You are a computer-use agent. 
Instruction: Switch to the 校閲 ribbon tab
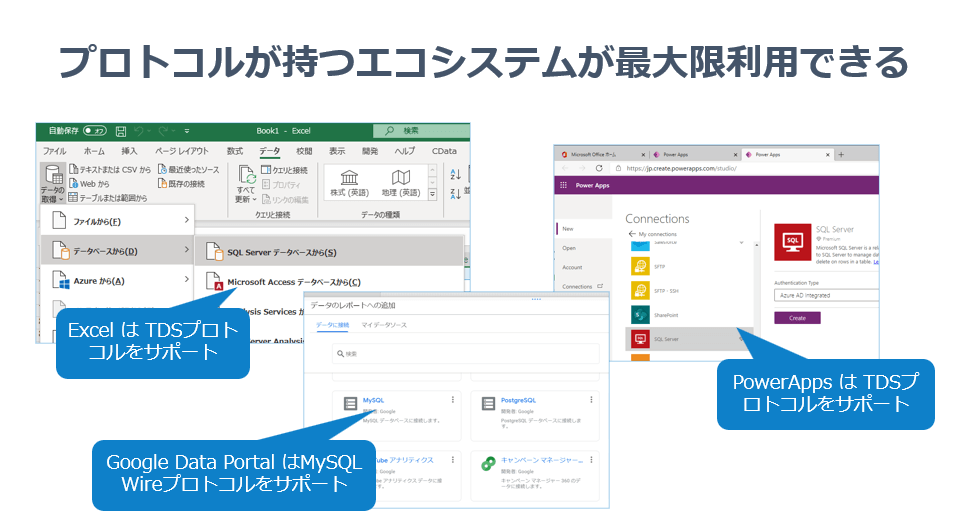[304, 151]
